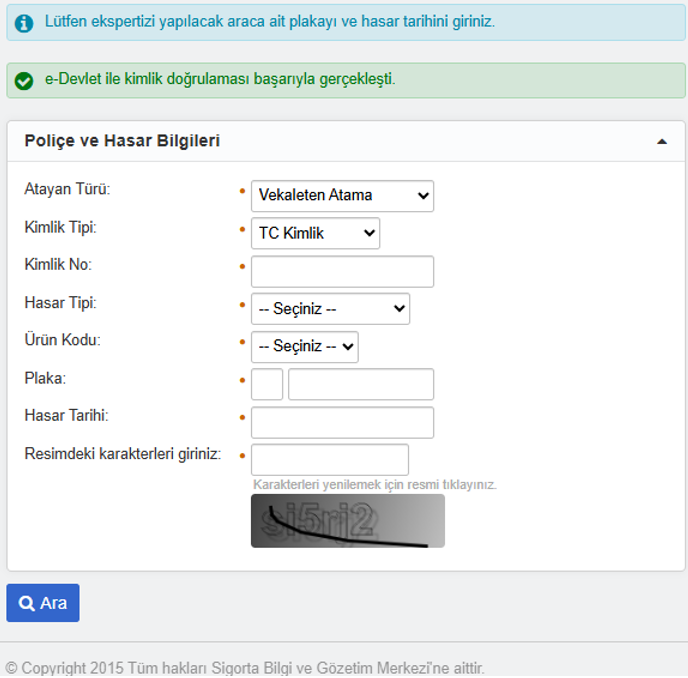Open the Ürün Kodu dropdown
Image resolution: width=688 pixels, height=678 pixels.
[x=304, y=346]
